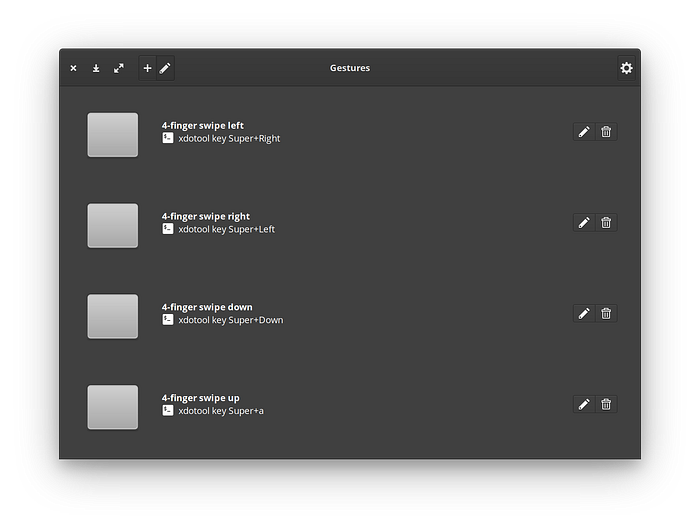Viewport: 700px width, 529px height.
Task: Delete the 4-finger swipe left gesture
Action: point(606,132)
